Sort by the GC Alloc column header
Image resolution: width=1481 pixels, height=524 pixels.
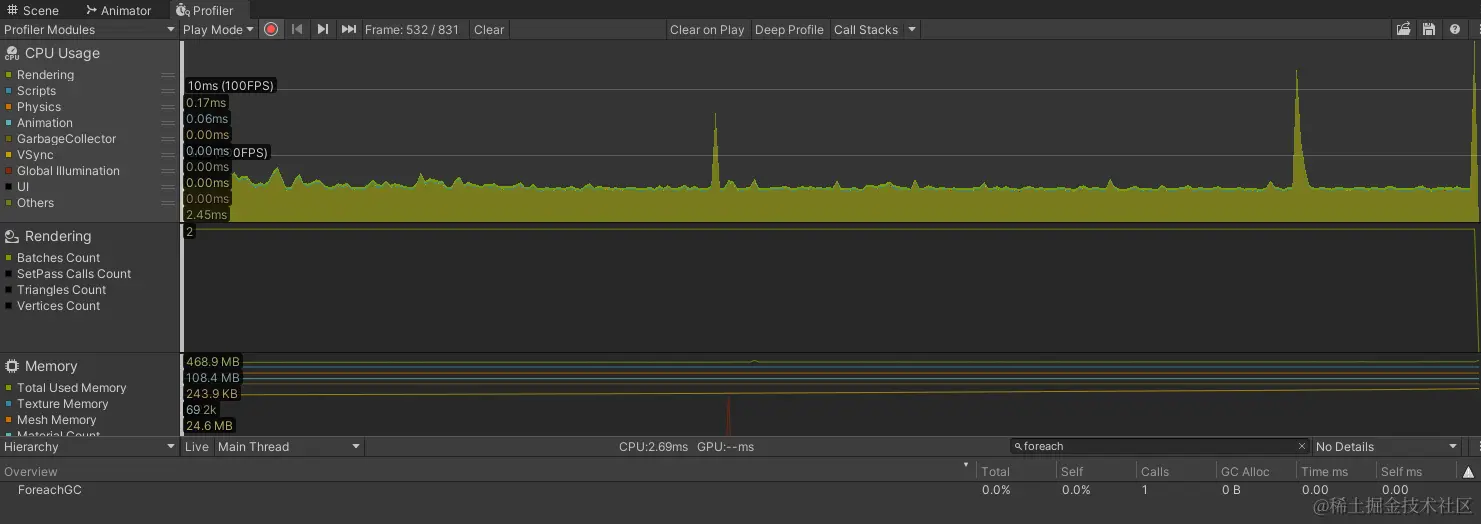[x=1256, y=472]
